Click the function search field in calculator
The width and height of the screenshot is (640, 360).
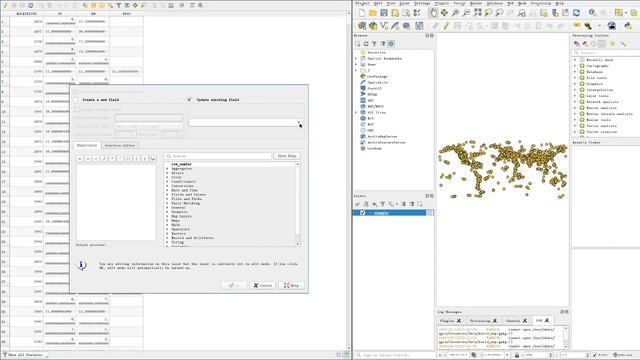218,156
